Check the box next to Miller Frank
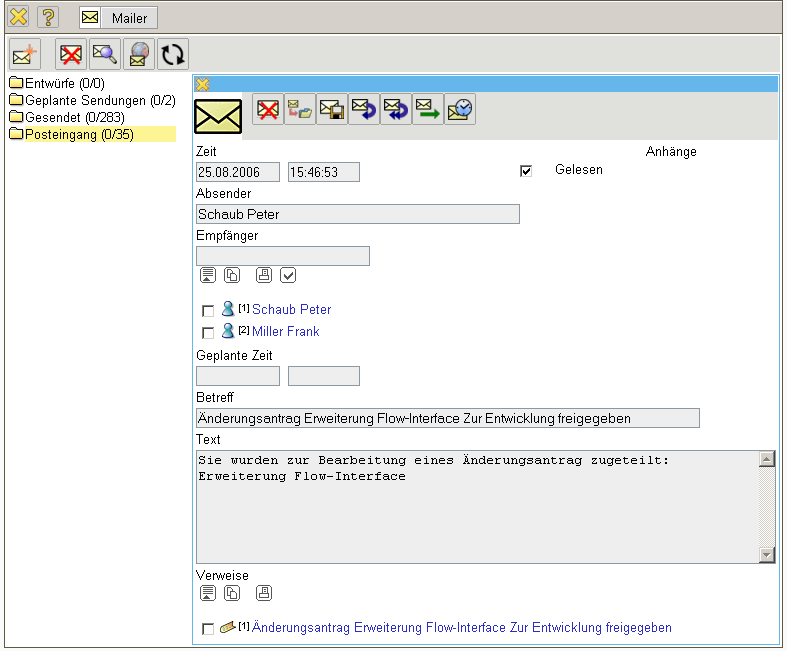 pos(208,333)
